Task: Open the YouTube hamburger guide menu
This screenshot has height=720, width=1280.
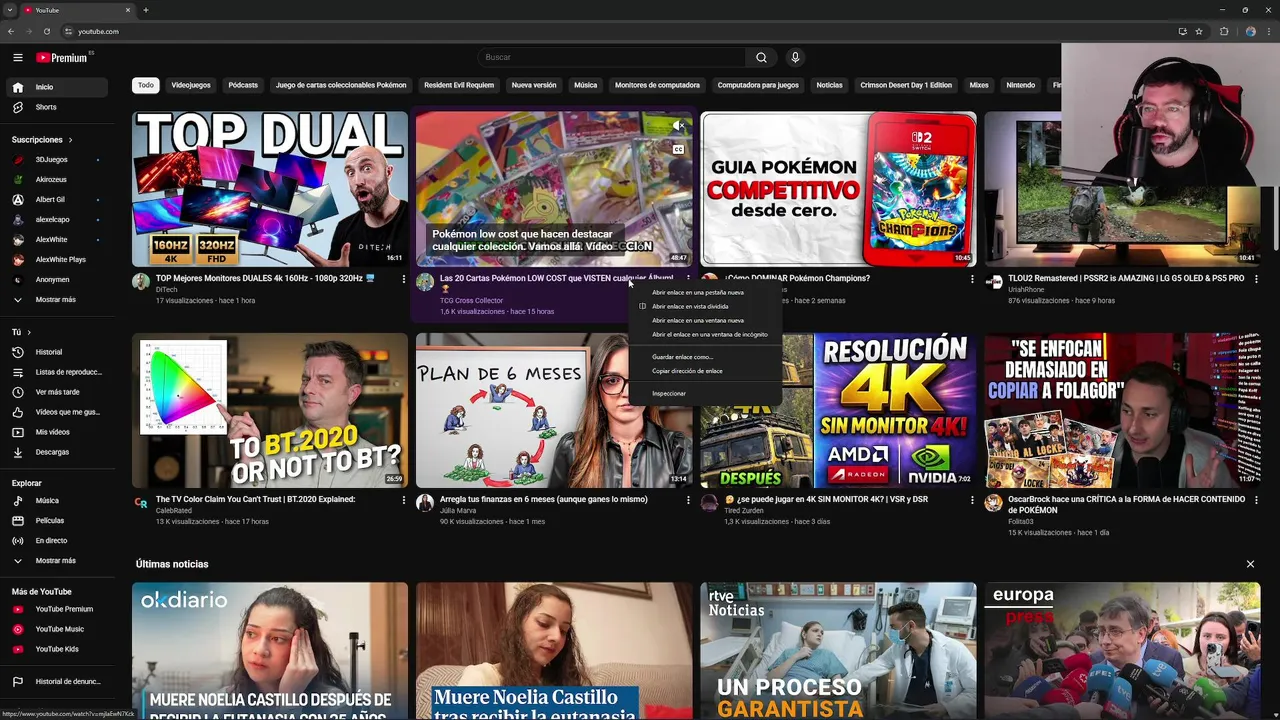Action: [17, 57]
